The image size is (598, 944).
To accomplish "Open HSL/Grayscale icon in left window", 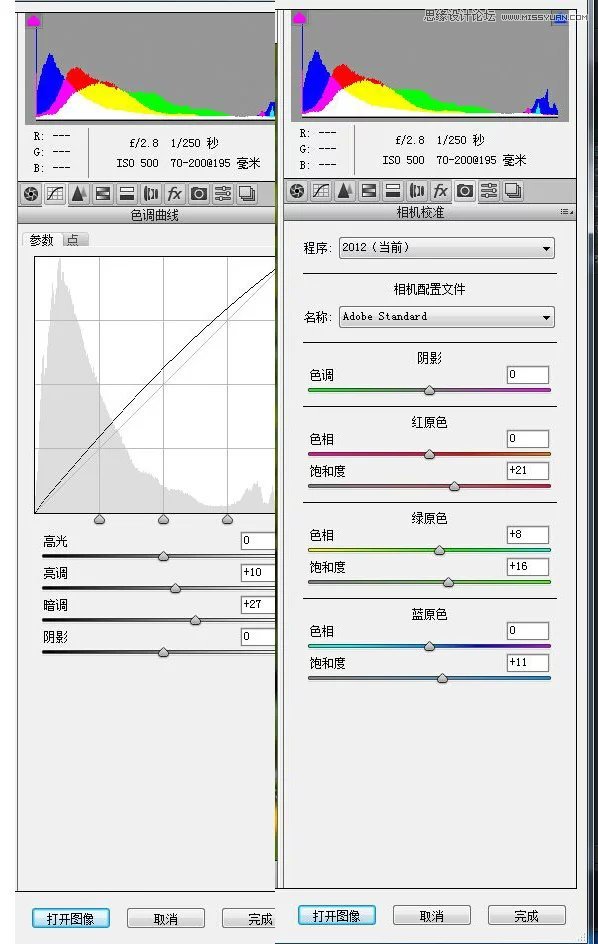I will [103, 194].
